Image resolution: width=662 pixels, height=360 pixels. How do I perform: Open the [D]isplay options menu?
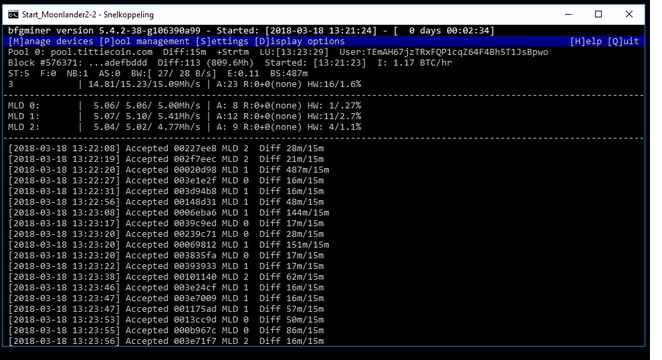pos(299,41)
